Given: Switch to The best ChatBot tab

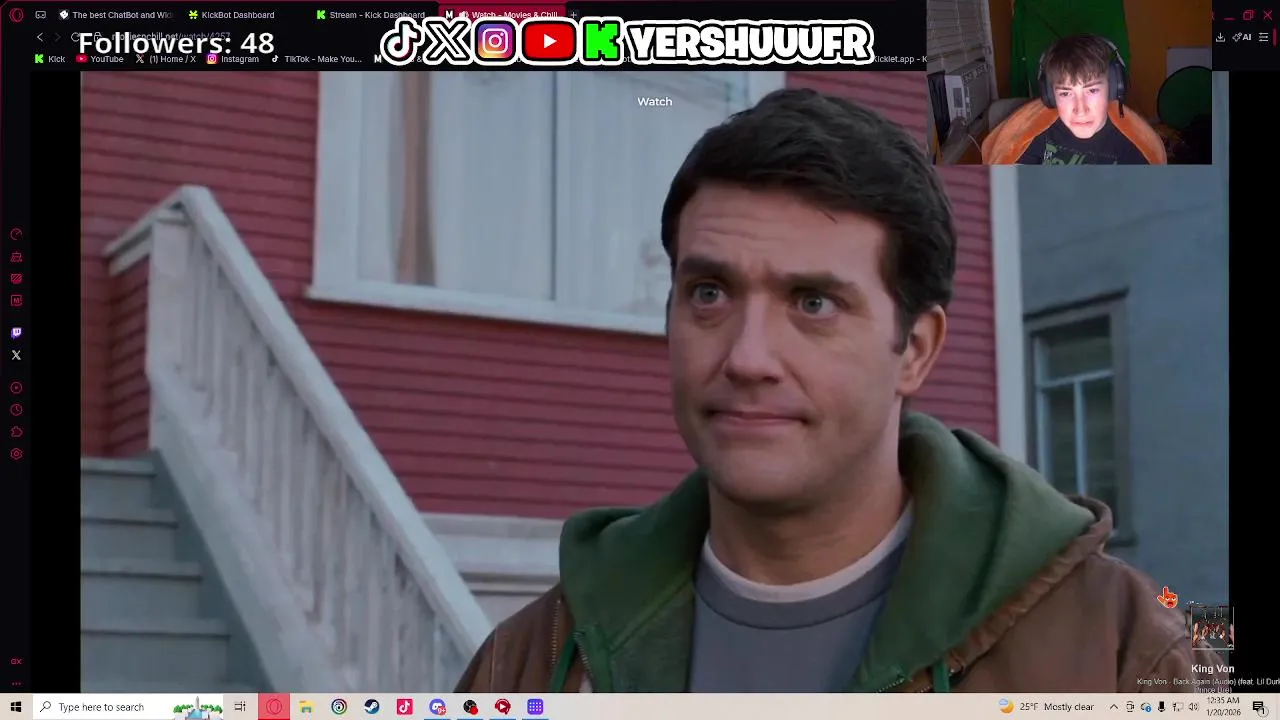Looking at the screenshot, I should tap(115, 15).
